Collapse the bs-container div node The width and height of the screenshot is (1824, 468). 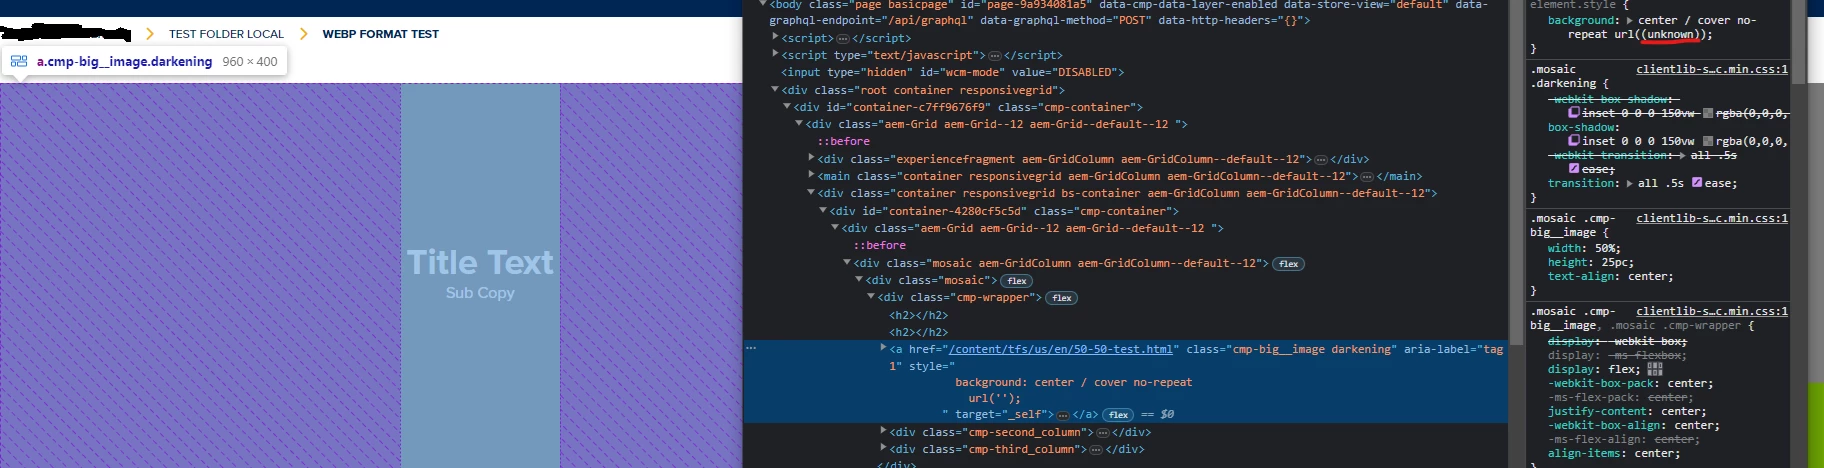pos(811,192)
